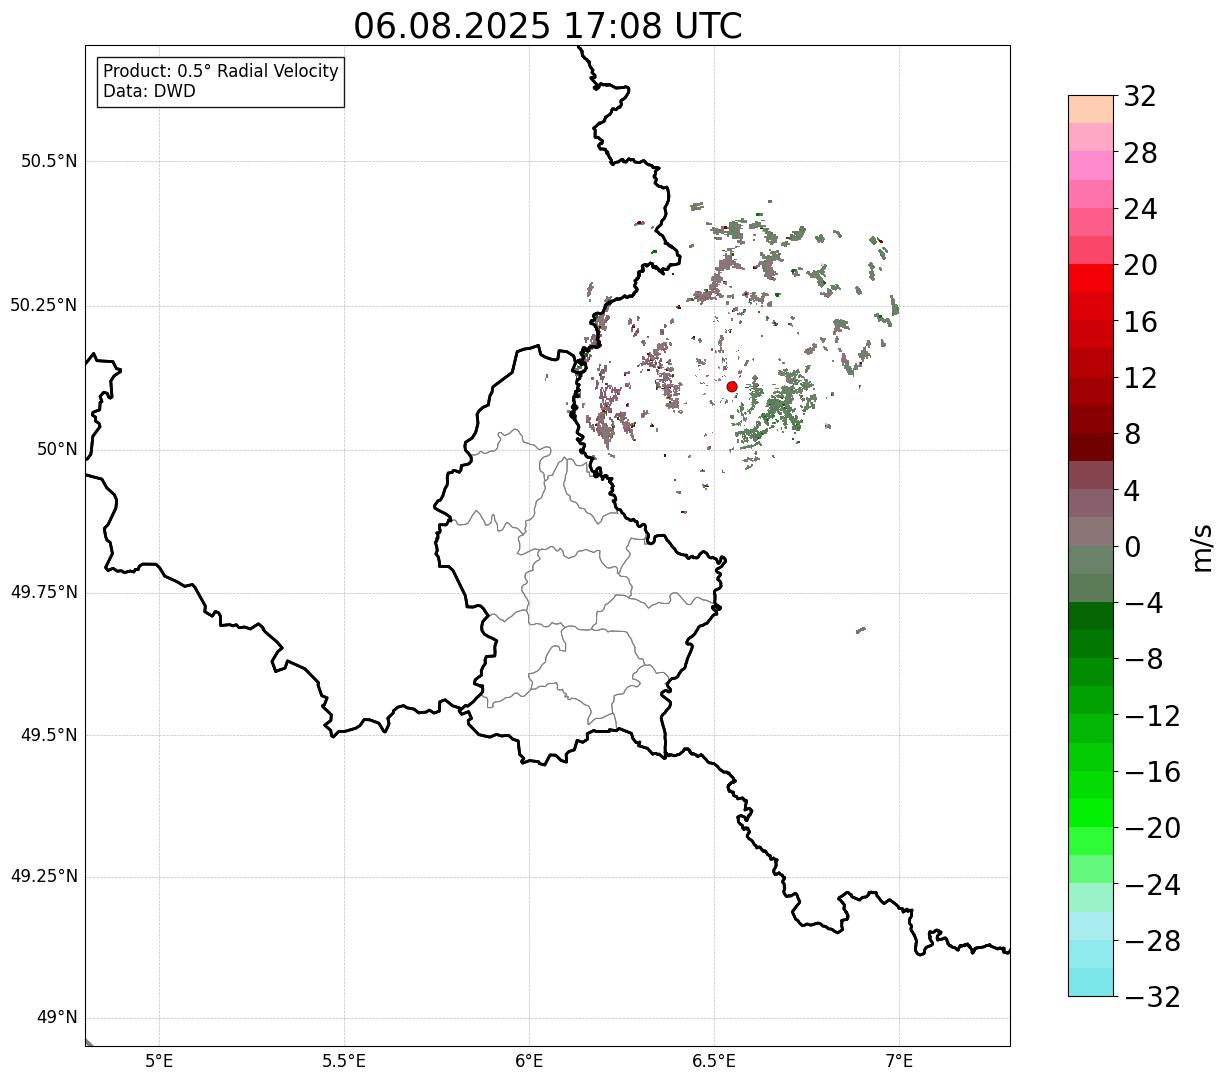
Task: Click the red radar site marker dot
Action: (x=732, y=386)
